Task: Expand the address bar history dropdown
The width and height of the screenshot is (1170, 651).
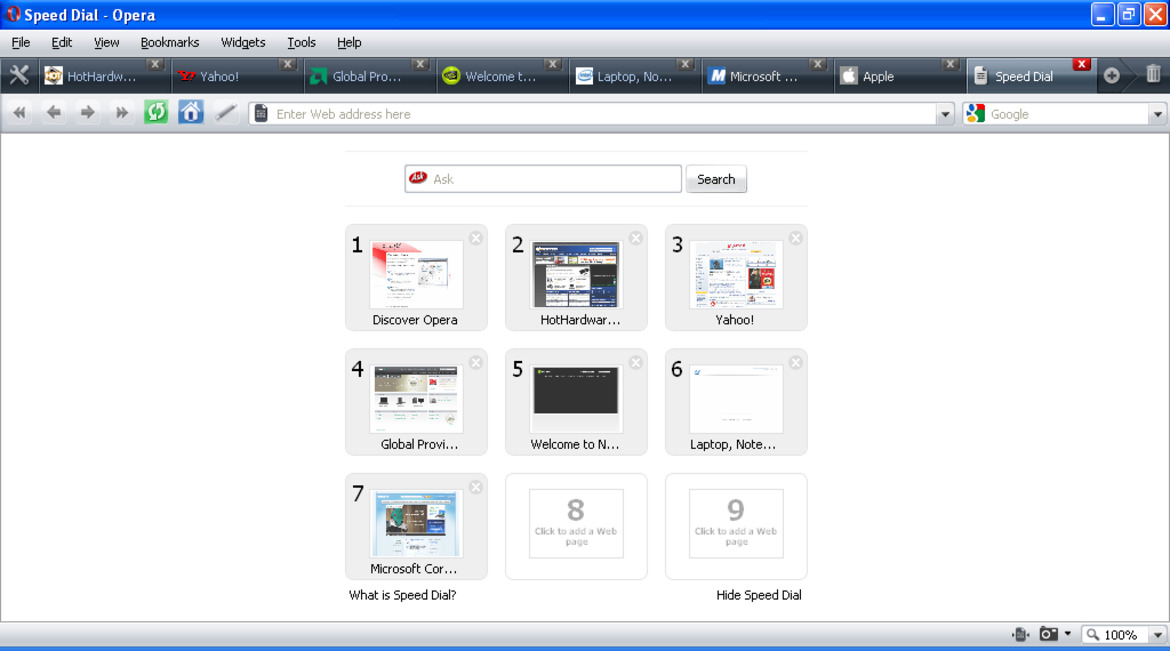Action: coord(945,114)
